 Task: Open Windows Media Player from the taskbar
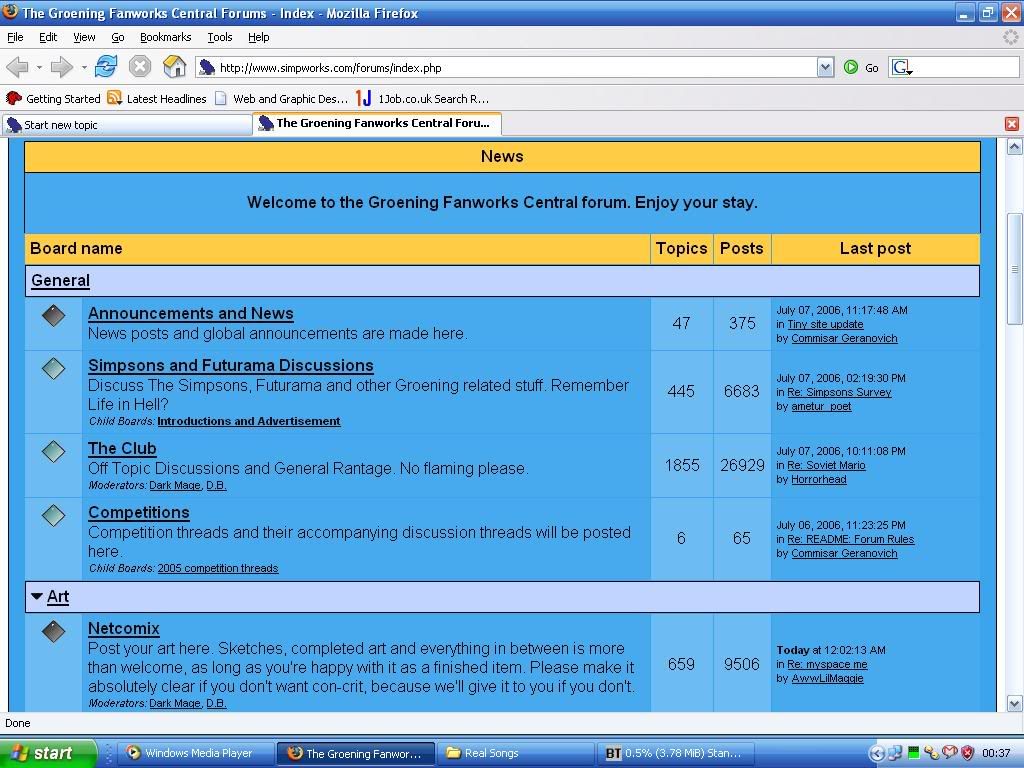[x=188, y=753]
